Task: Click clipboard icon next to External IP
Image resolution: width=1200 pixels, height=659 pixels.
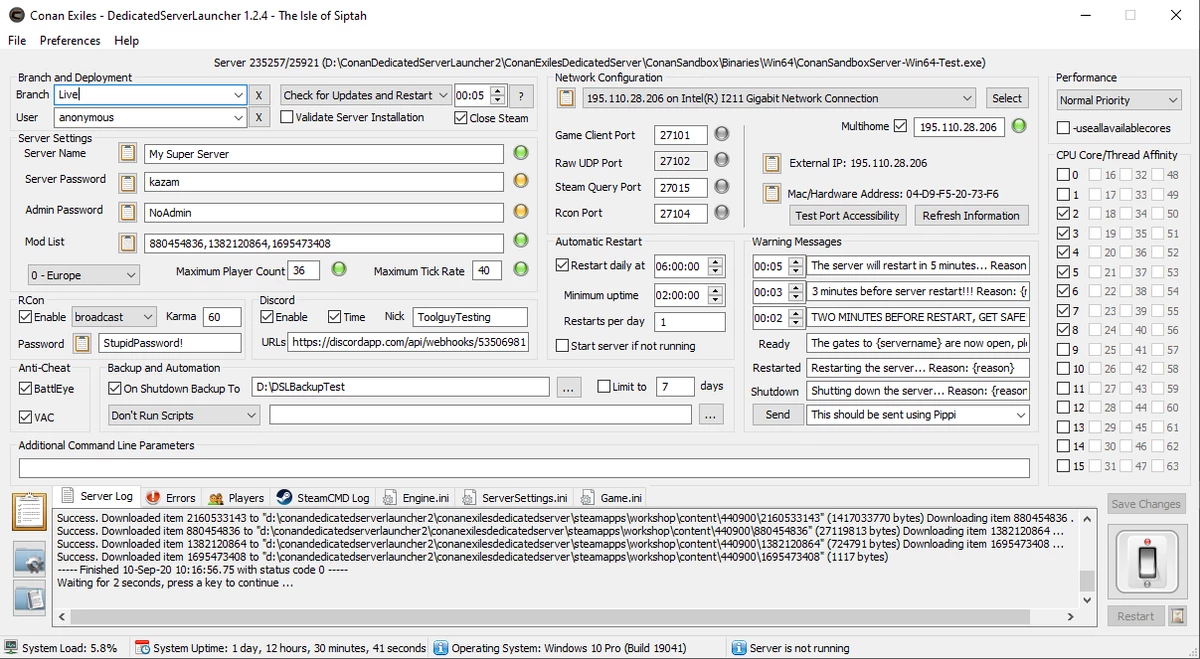Action: tap(772, 163)
